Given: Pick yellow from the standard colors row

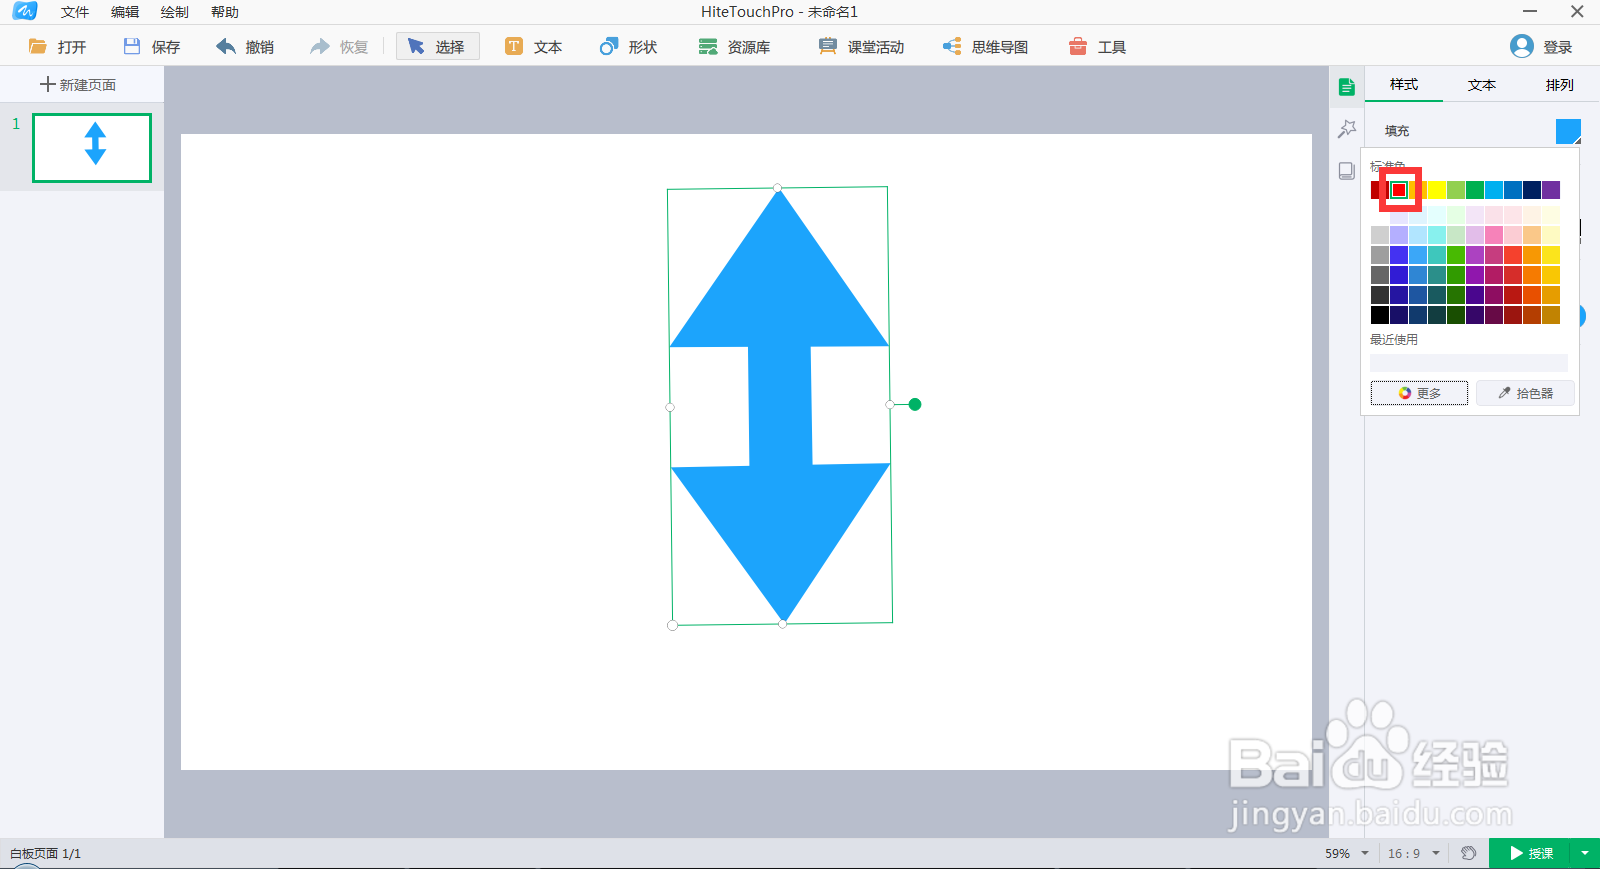Looking at the screenshot, I should click(x=1437, y=190).
